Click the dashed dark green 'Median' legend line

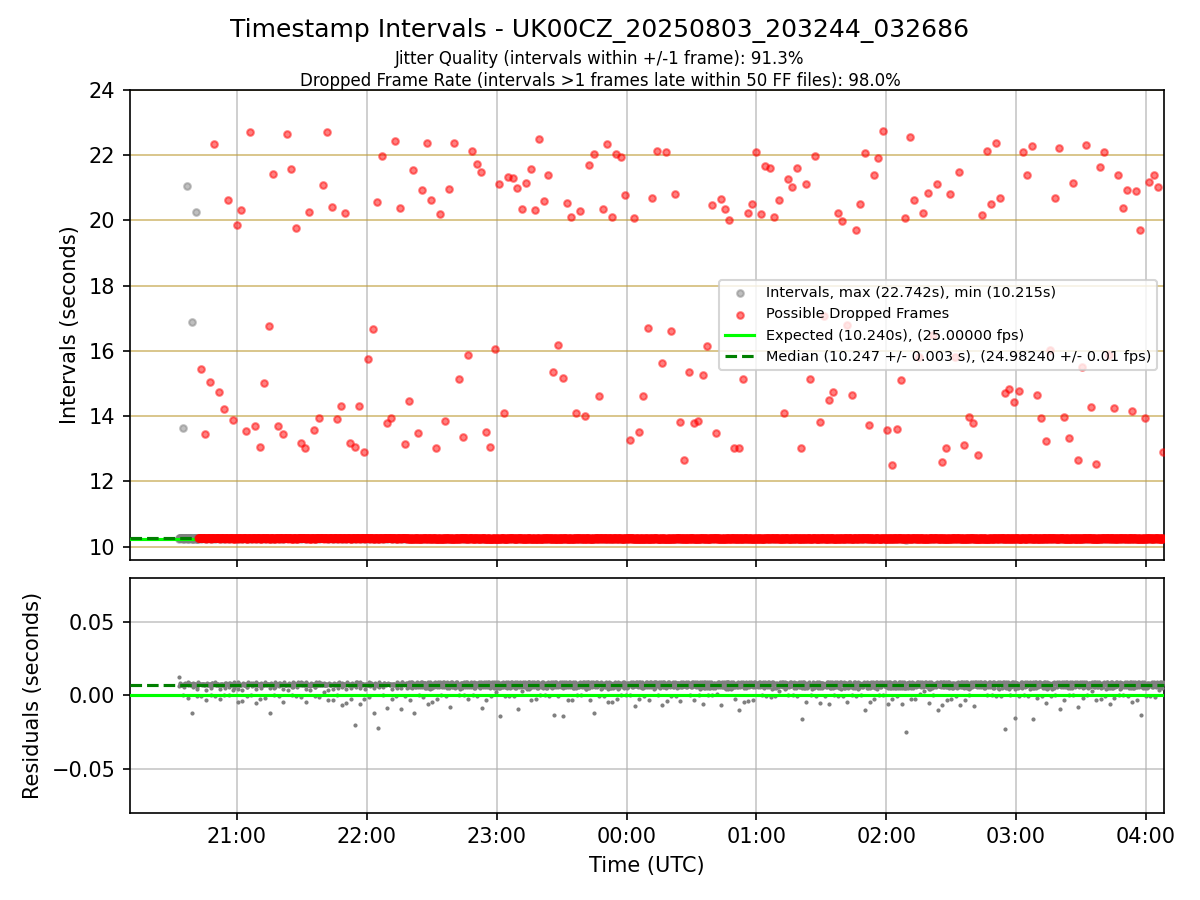(x=740, y=355)
